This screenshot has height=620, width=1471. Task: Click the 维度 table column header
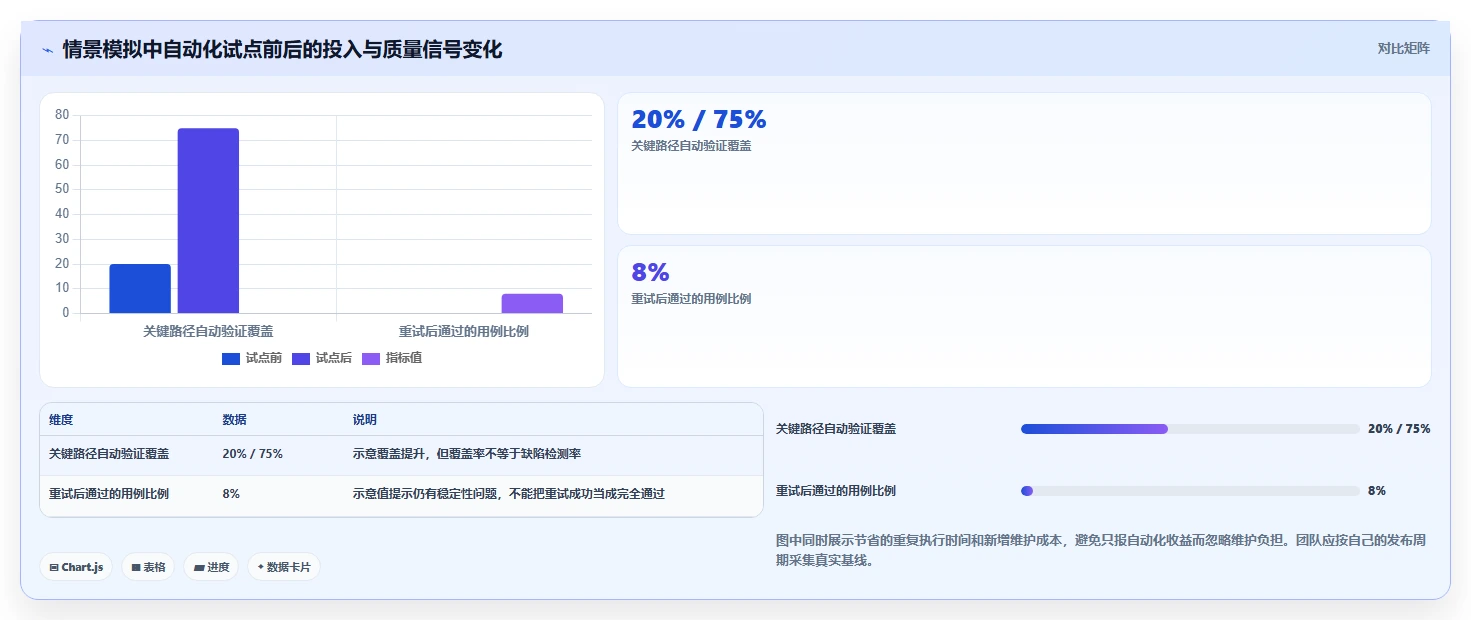[61, 420]
